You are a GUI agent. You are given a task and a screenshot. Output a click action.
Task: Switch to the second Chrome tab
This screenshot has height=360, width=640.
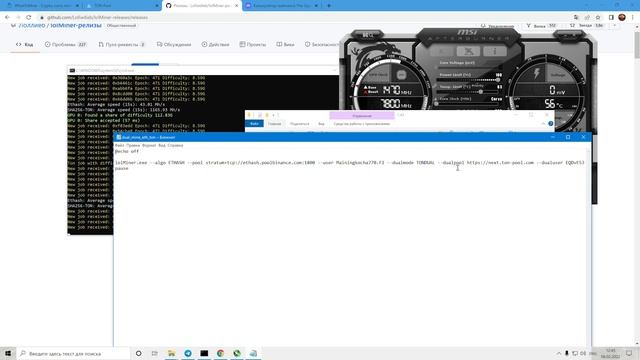(x=122, y=6)
